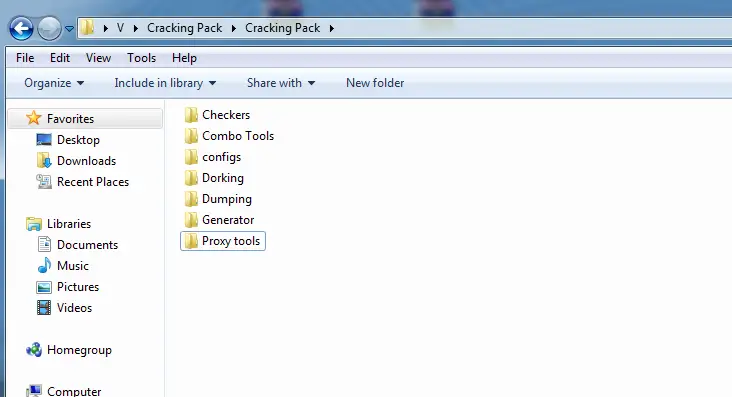The height and width of the screenshot is (397, 732).
Task: Click the Homegroup icon
Action: pyautogui.click(x=34, y=350)
